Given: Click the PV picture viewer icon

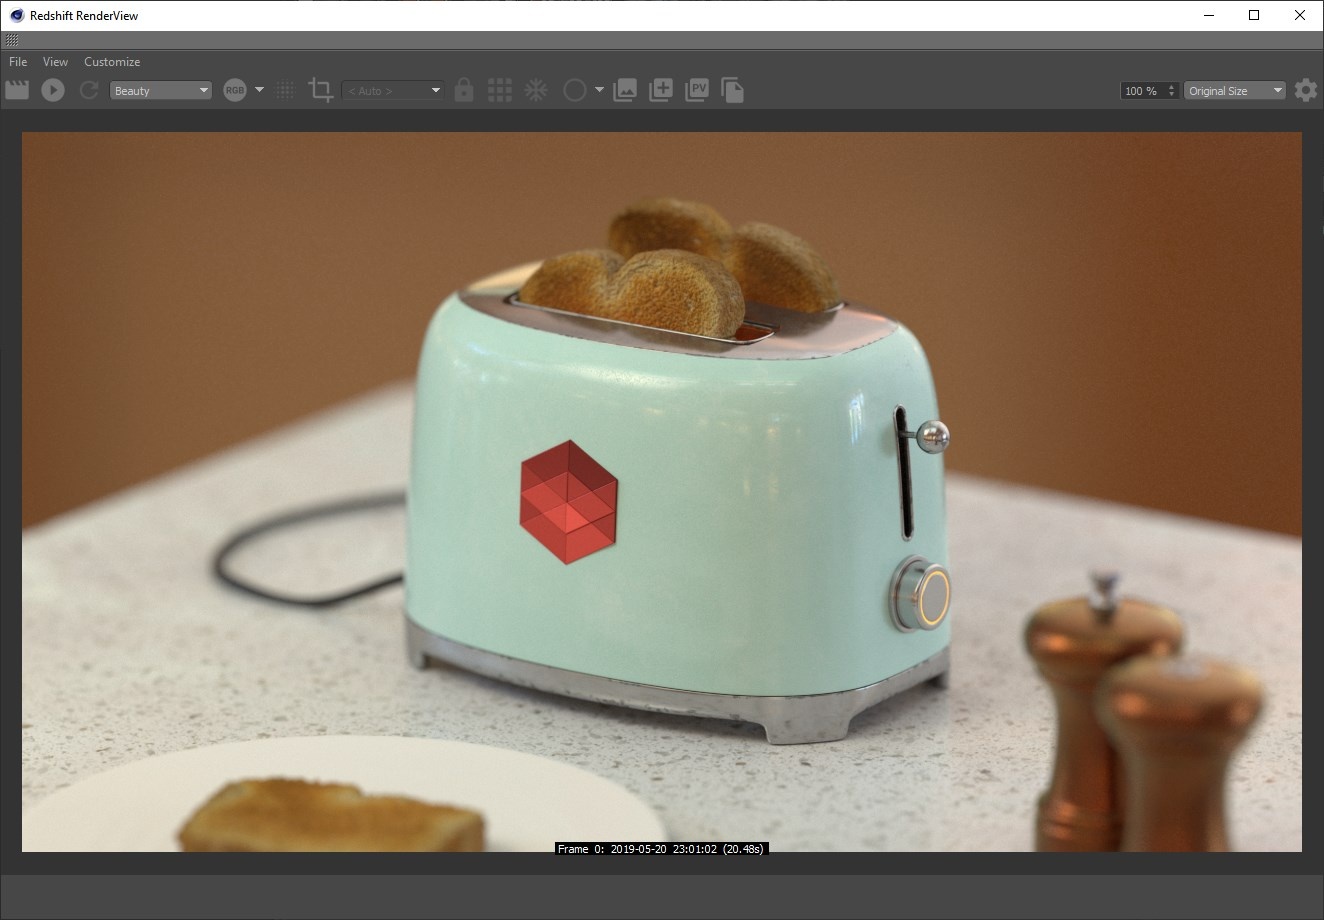Looking at the screenshot, I should (697, 90).
